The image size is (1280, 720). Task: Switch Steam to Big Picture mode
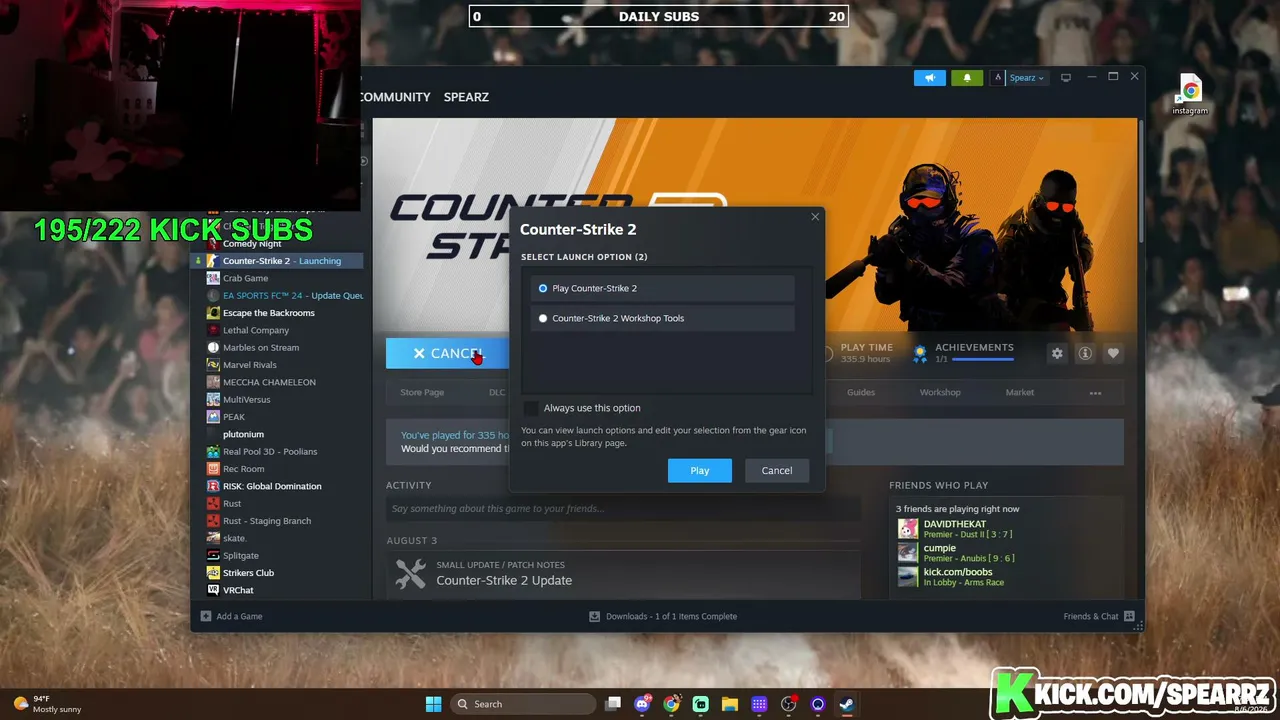pyautogui.click(x=1066, y=77)
